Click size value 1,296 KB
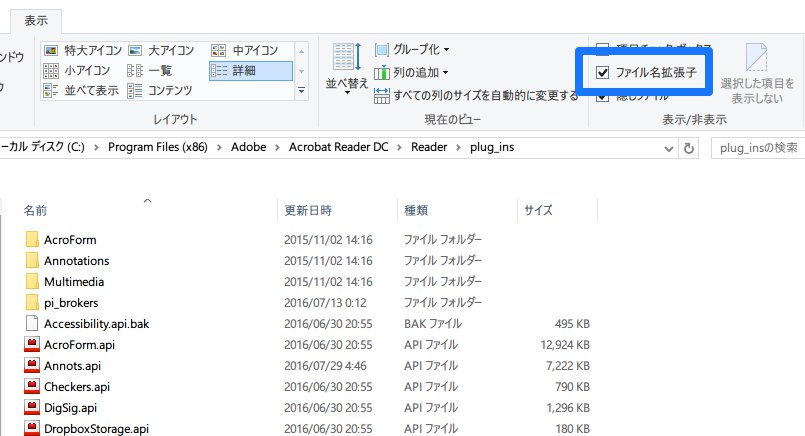The height and width of the screenshot is (436, 805). click(568, 408)
